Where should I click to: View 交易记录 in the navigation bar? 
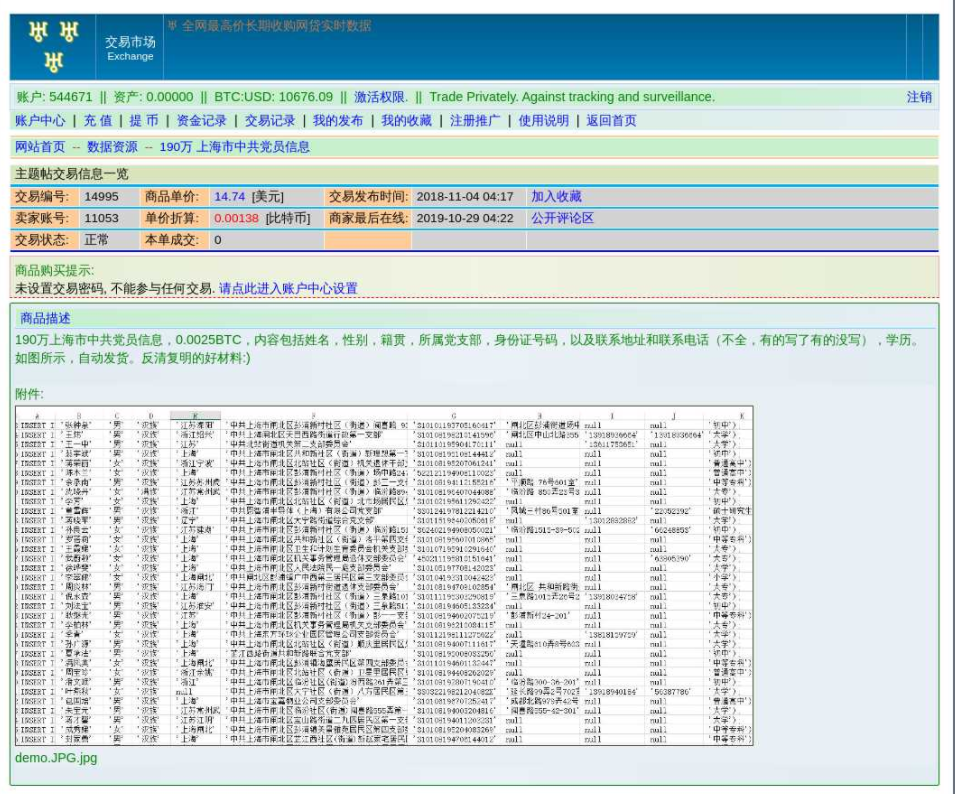270,121
